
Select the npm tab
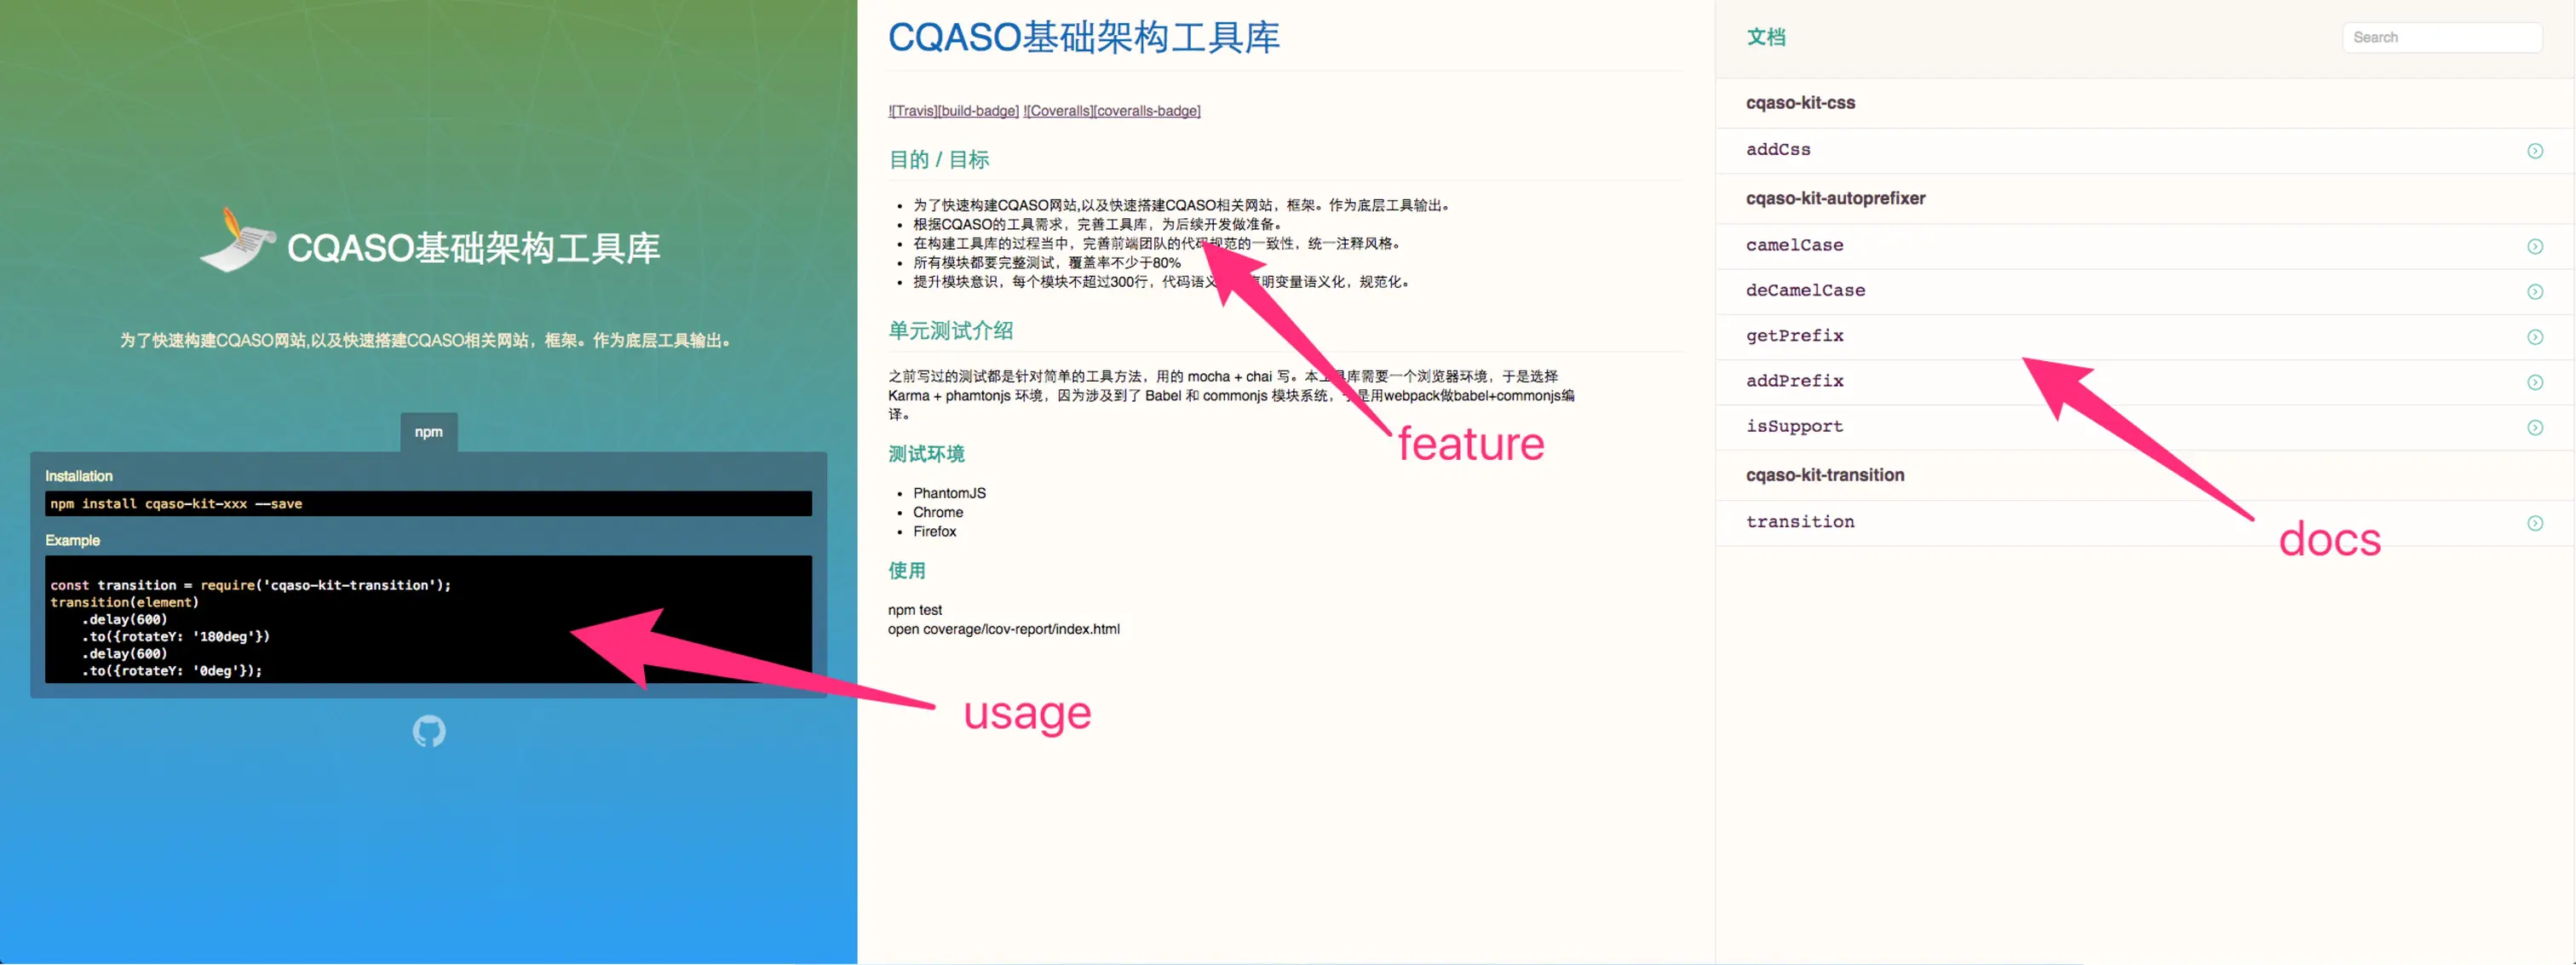point(429,432)
